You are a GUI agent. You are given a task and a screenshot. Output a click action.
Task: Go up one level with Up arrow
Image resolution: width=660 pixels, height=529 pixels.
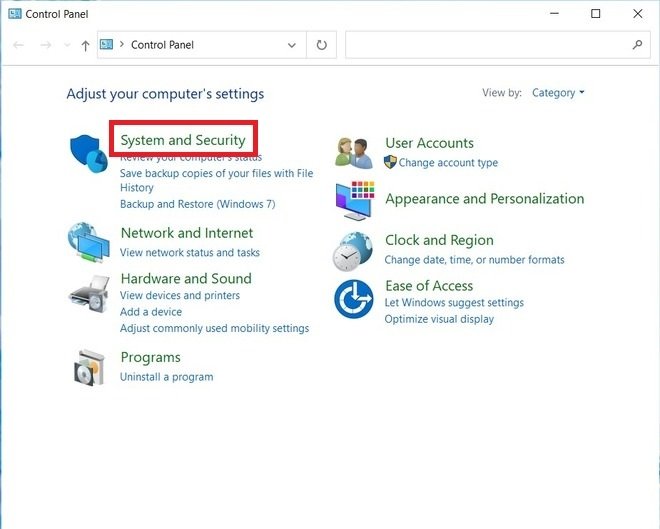[85, 45]
